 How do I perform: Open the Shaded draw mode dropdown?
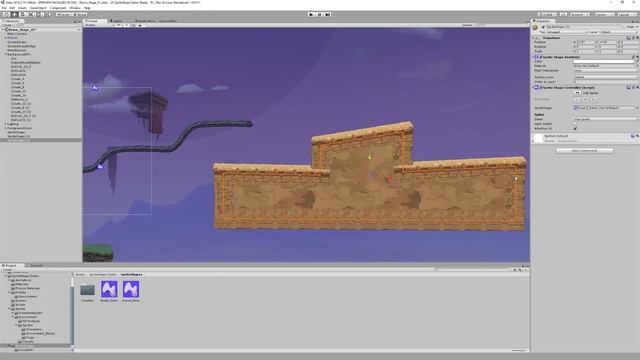pos(98,25)
